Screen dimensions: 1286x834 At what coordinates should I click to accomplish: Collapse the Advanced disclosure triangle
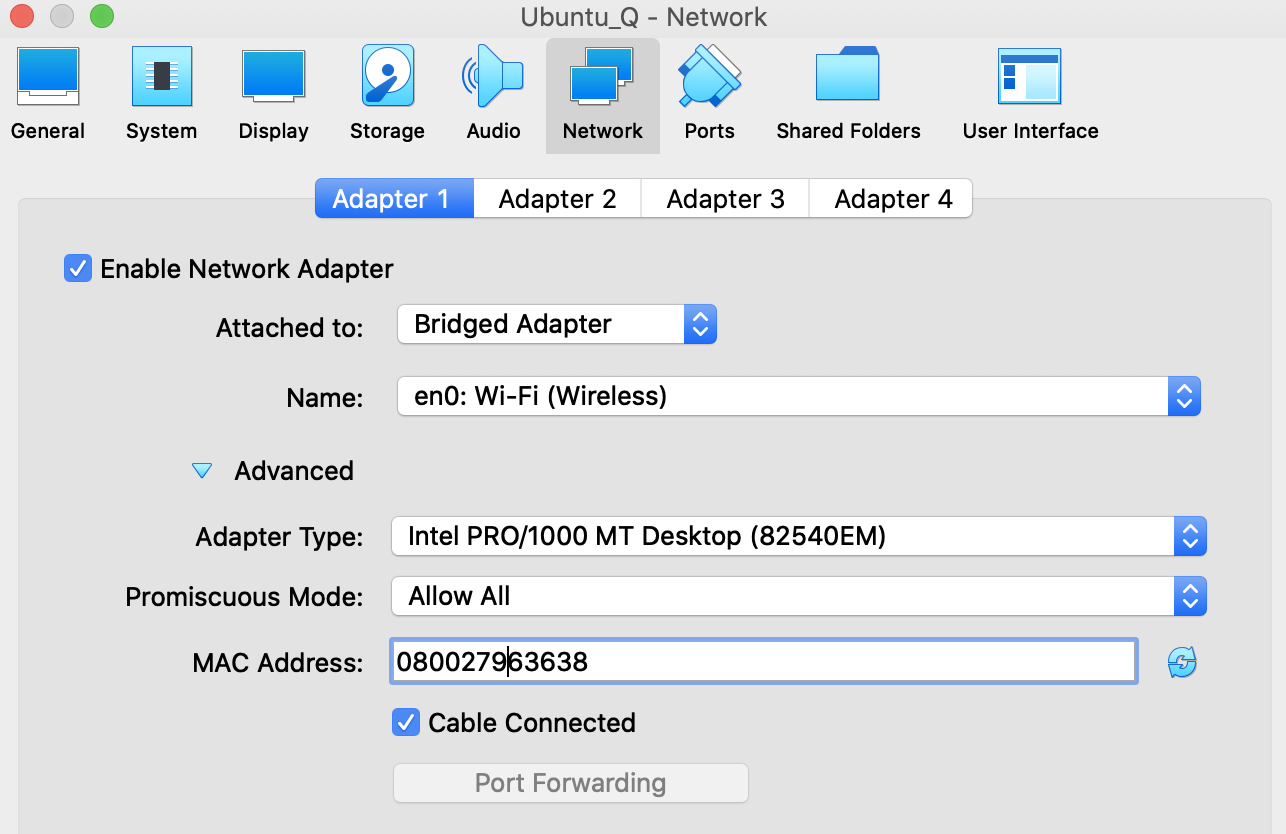[202, 471]
